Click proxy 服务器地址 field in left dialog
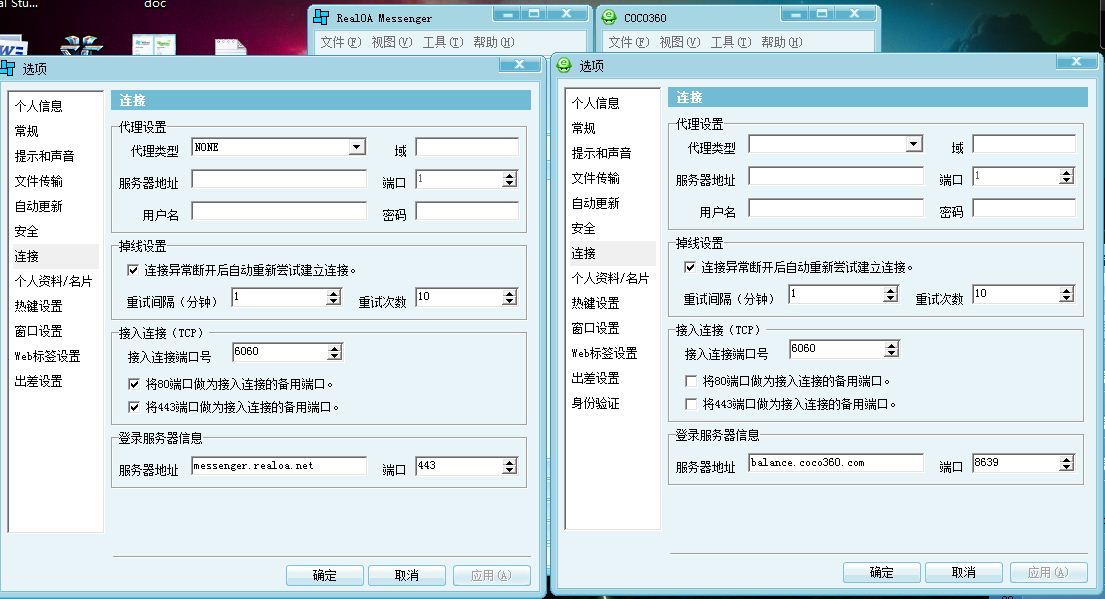 tap(279, 179)
